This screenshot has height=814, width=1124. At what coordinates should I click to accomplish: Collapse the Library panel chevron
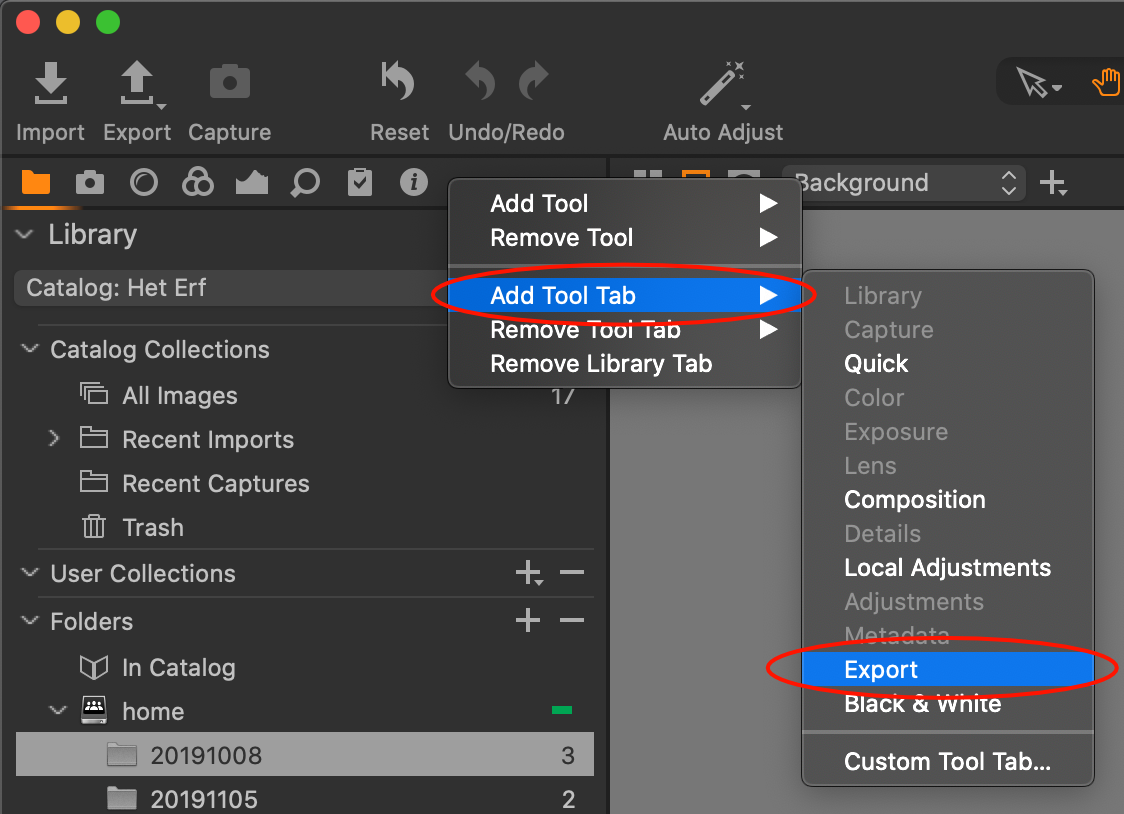24,234
